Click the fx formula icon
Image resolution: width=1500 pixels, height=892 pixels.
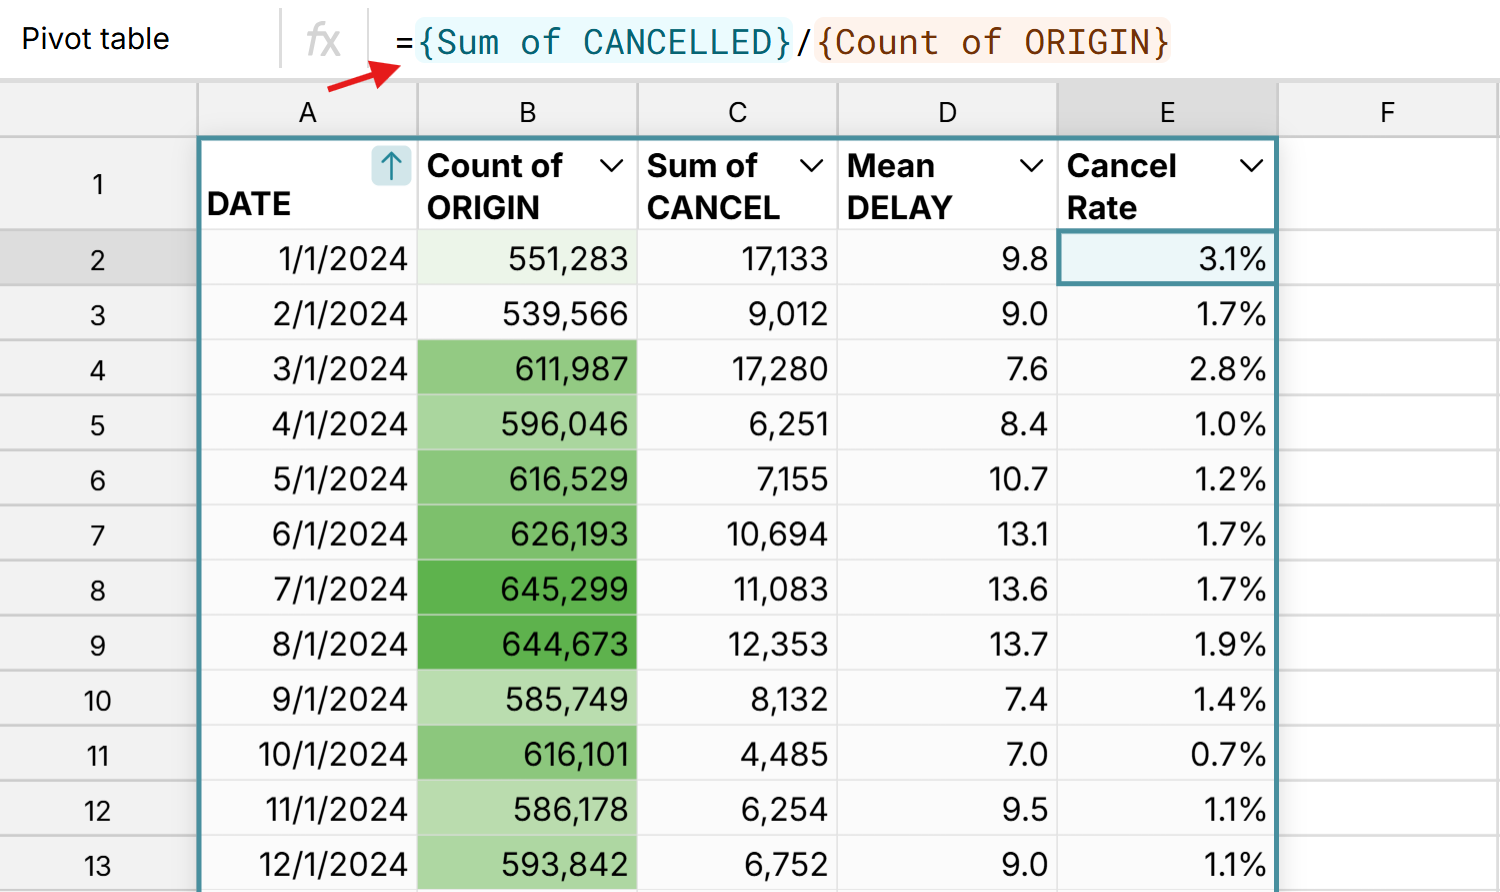coord(324,40)
